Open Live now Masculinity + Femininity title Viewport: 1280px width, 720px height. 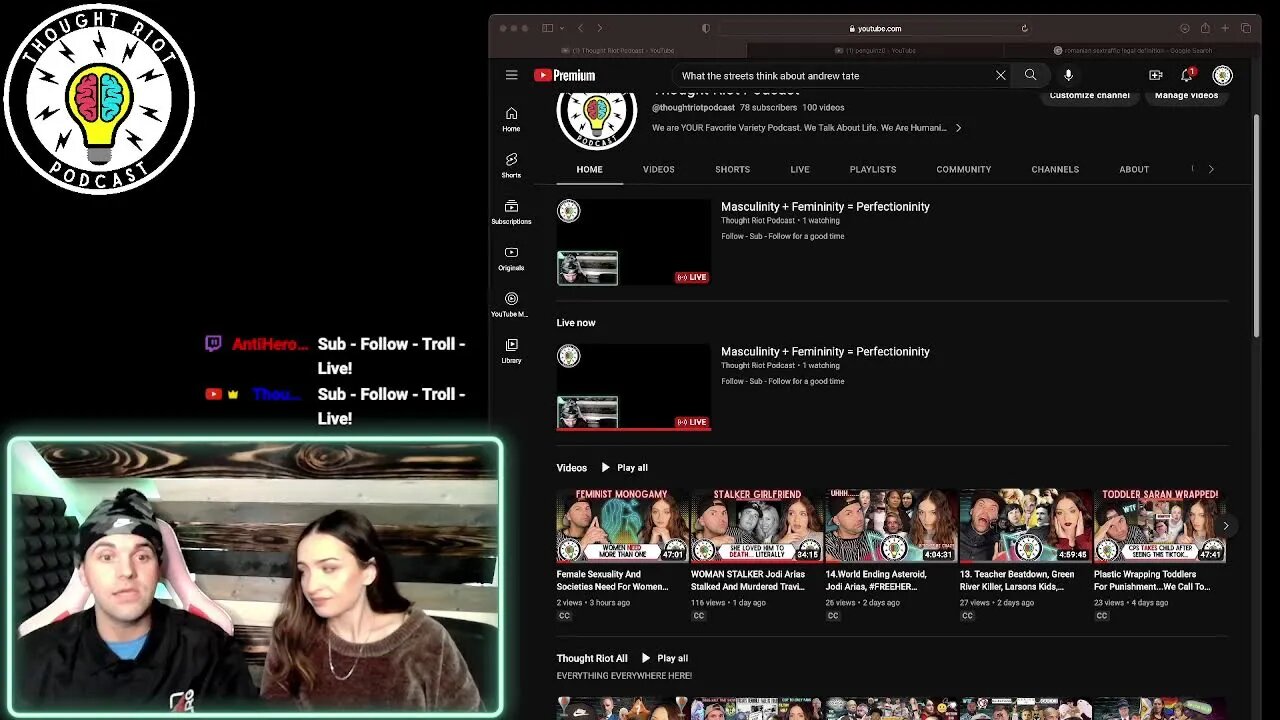click(x=825, y=352)
